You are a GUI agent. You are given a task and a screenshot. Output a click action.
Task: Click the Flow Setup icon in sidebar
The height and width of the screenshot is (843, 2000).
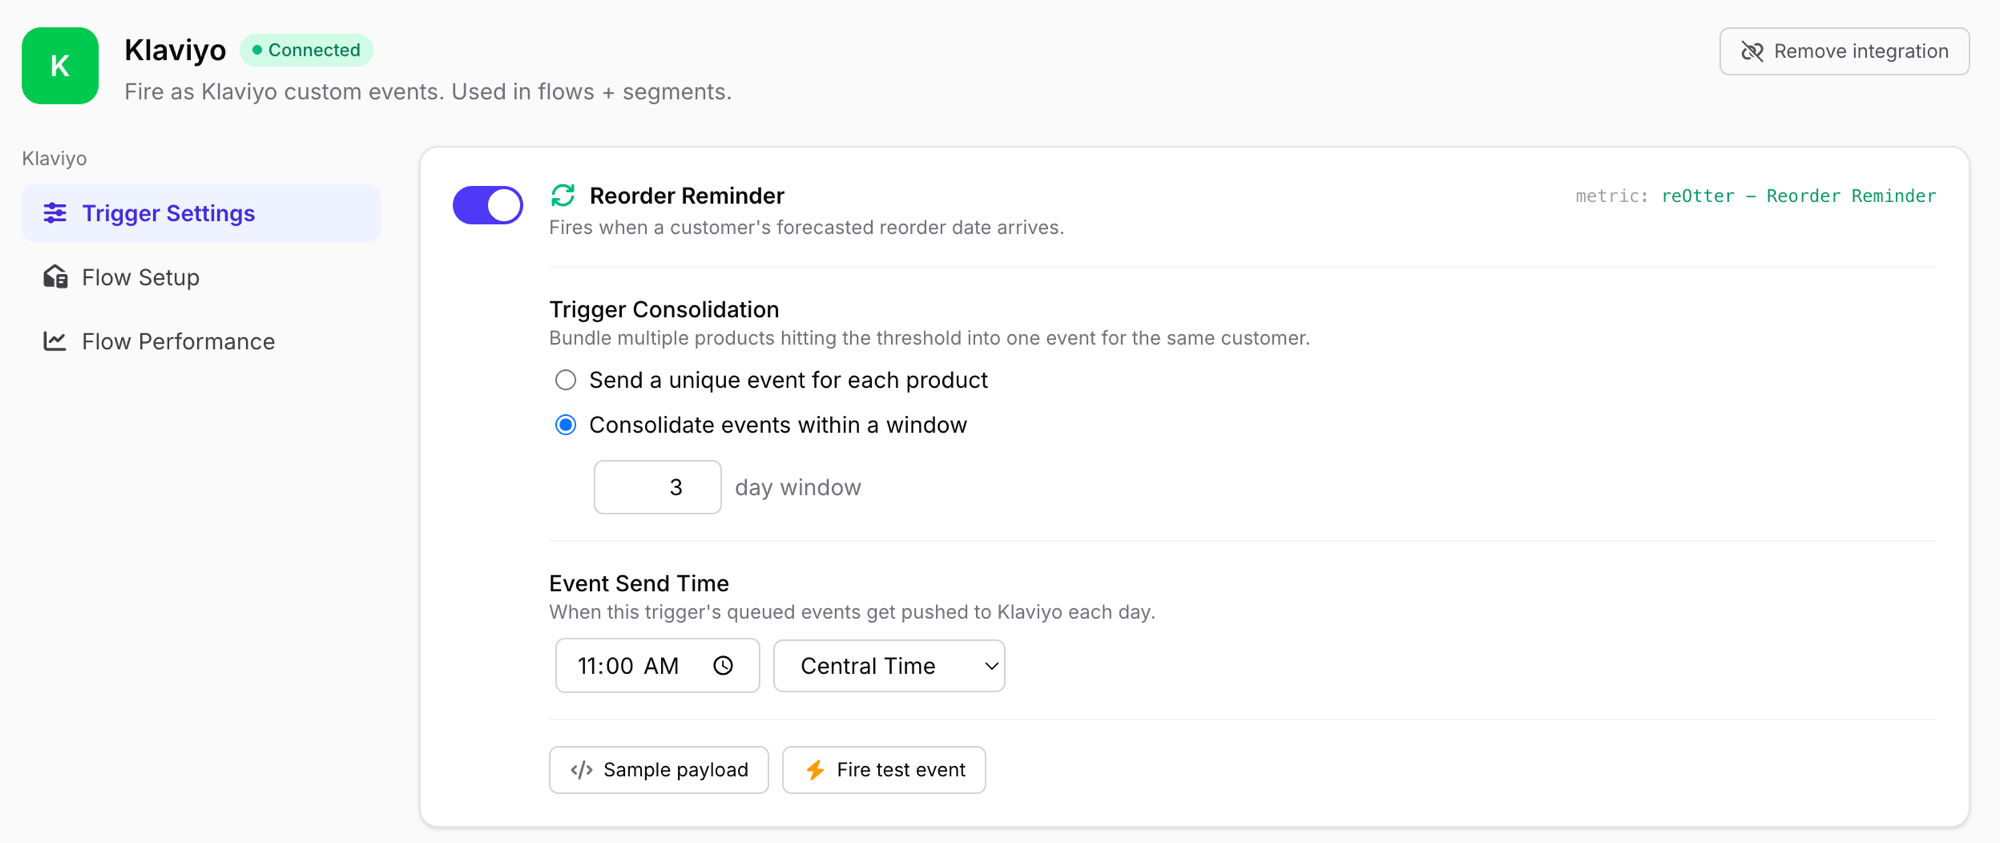pyautogui.click(x=55, y=277)
